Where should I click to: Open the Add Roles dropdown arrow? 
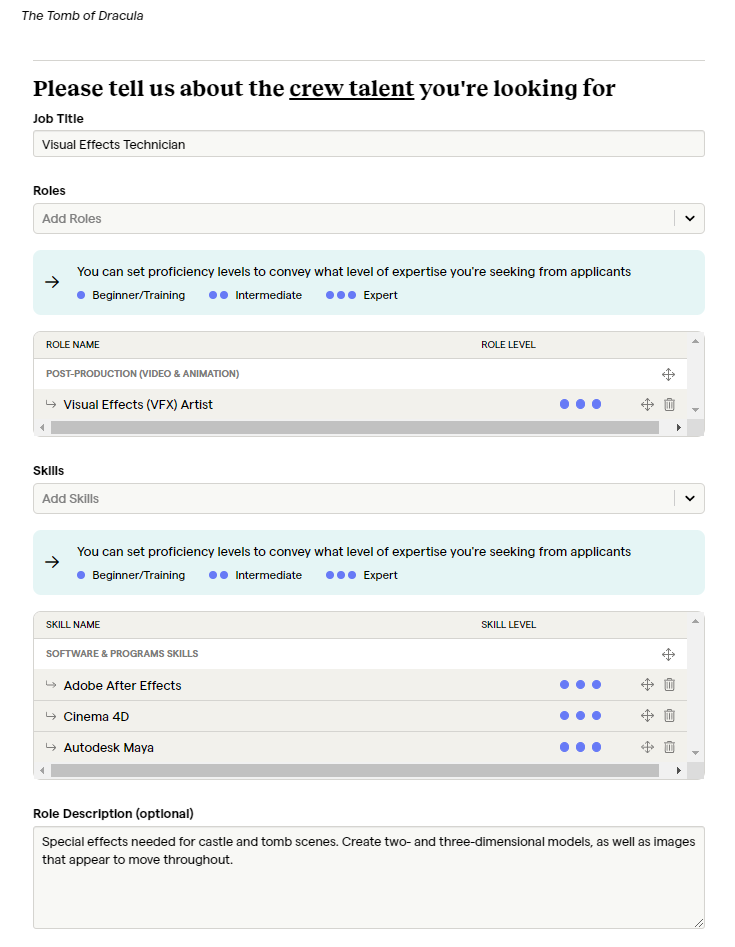point(690,219)
